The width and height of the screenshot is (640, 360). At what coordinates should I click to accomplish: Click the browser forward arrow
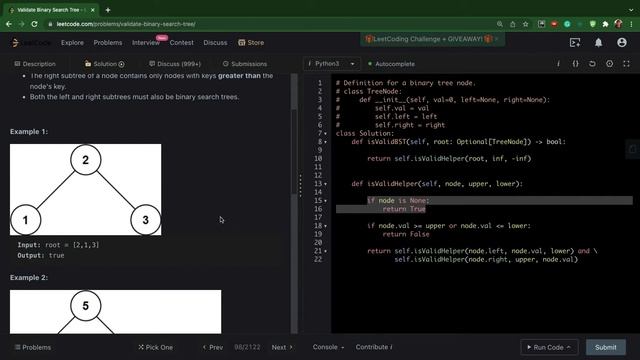coord(21,24)
